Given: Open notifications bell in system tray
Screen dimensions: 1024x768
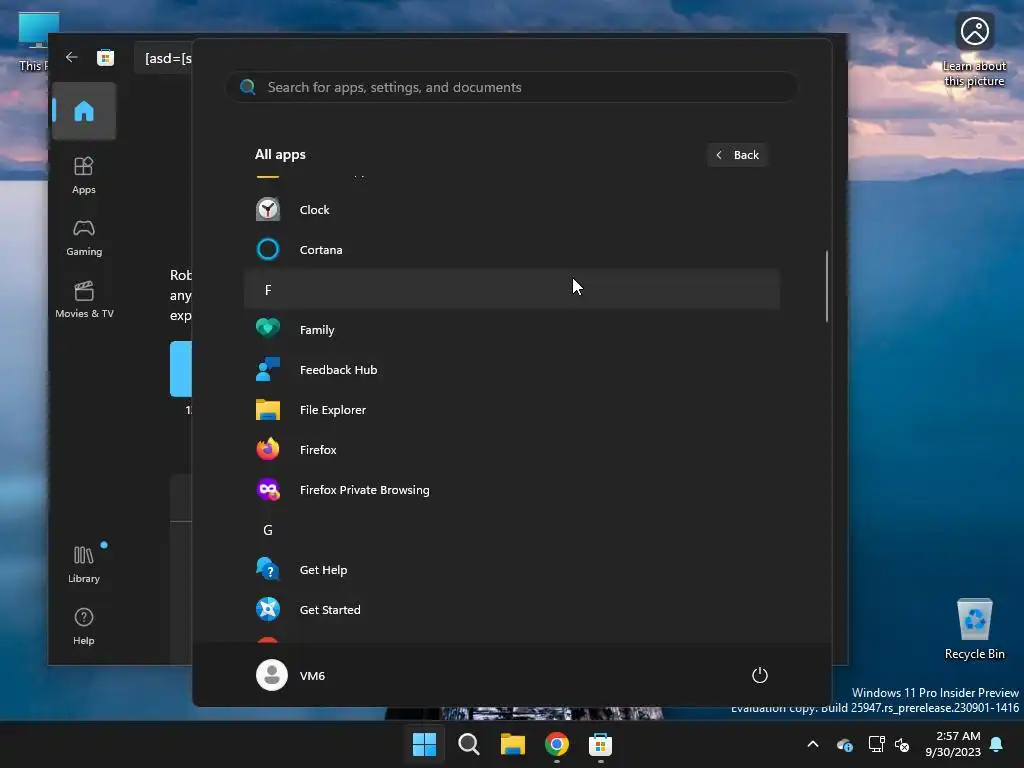Looking at the screenshot, I should tap(997, 744).
